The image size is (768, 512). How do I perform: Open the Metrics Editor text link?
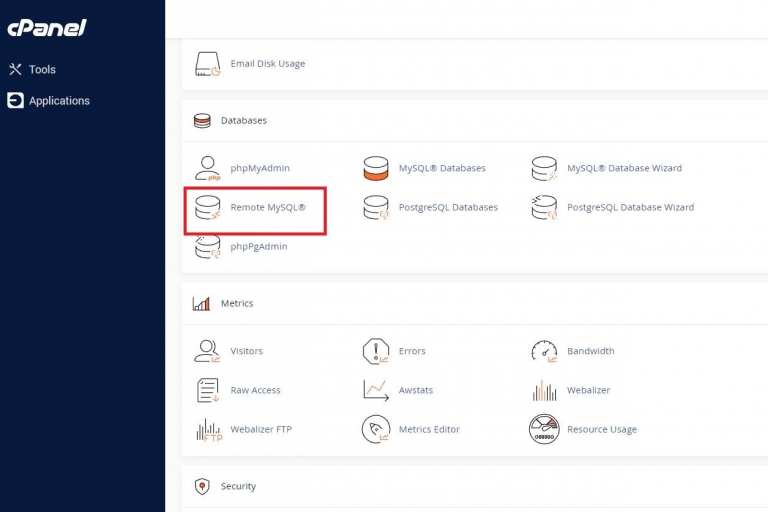(x=430, y=429)
